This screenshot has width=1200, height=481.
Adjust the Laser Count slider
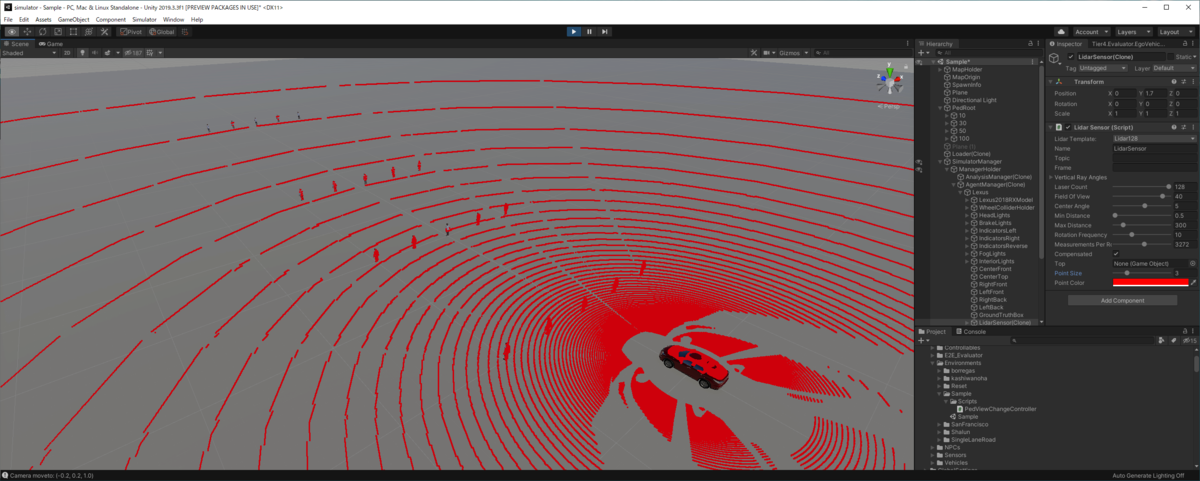1141,187
